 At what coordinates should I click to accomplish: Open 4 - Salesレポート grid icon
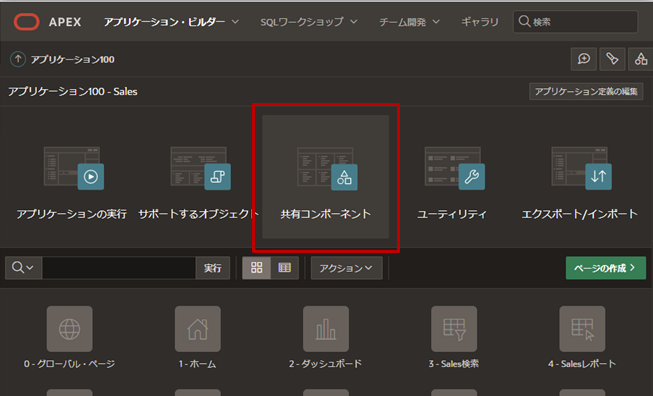pos(582,329)
